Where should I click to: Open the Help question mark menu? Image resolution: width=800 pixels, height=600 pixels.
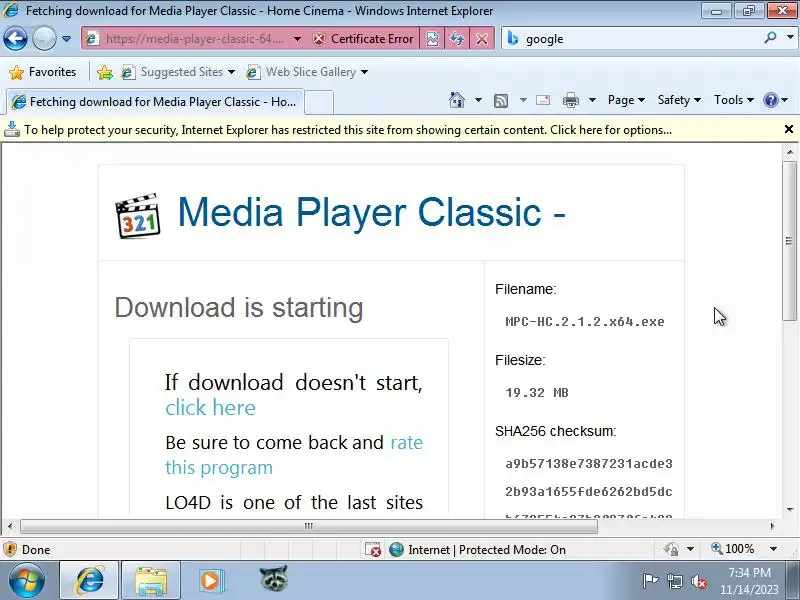click(x=775, y=100)
